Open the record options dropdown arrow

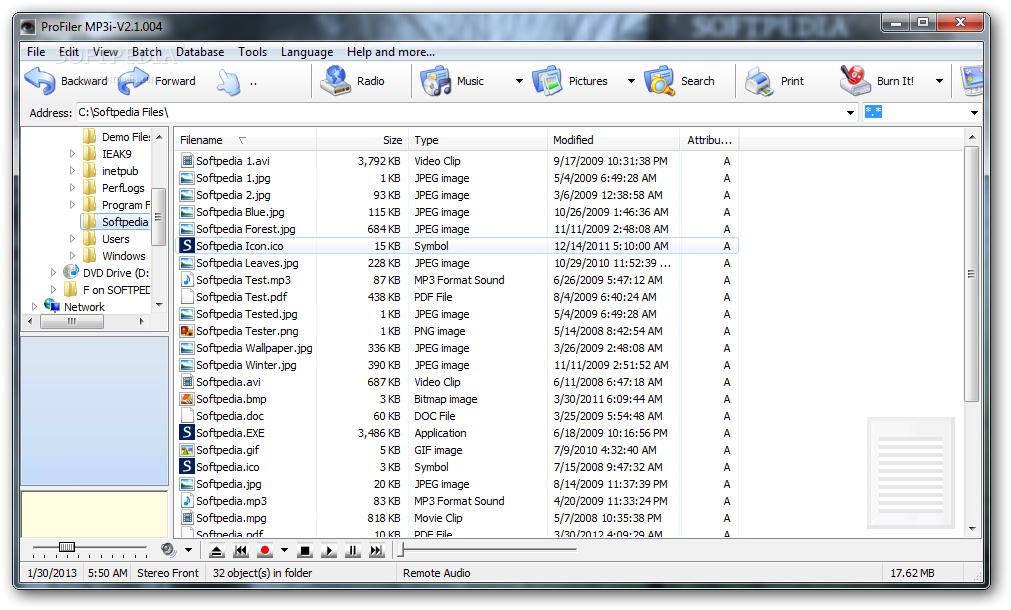click(284, 550)
